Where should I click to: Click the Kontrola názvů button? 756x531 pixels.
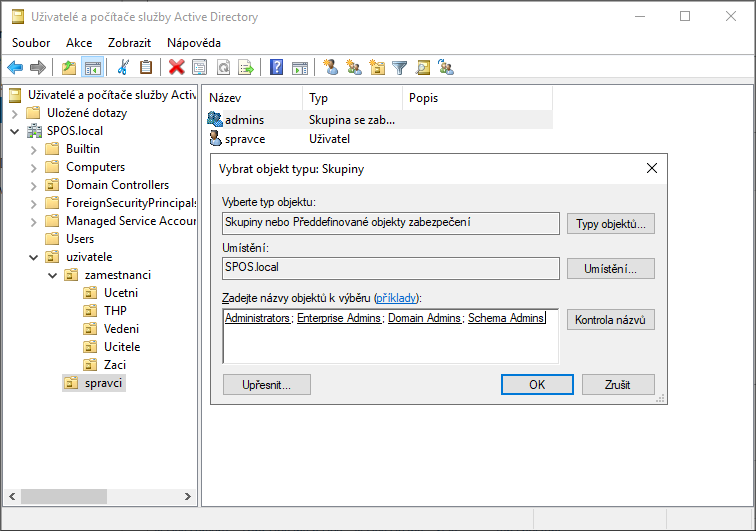pos(610,320)
